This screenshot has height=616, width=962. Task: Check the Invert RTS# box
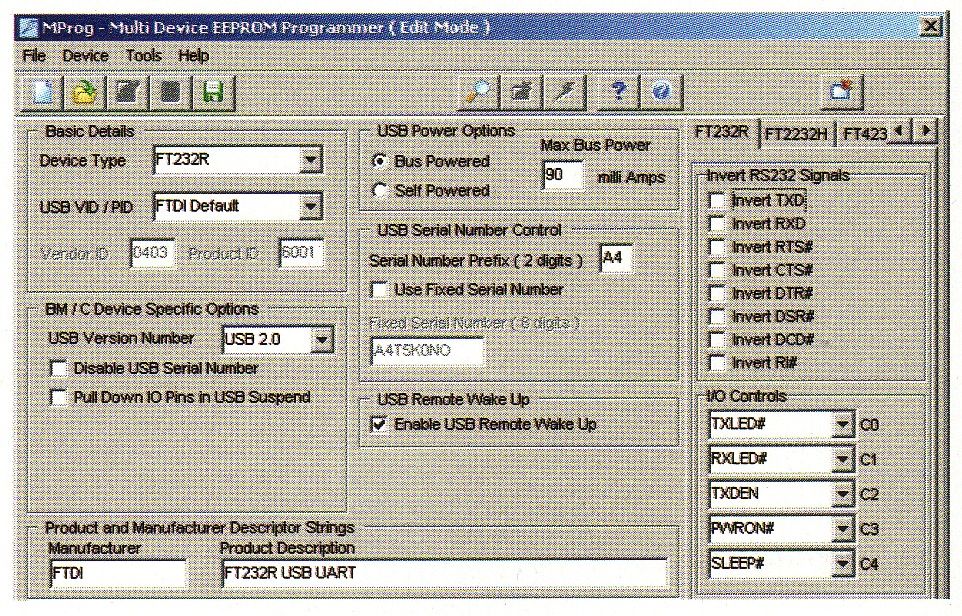pyautogui.click(x=717, y=247)
